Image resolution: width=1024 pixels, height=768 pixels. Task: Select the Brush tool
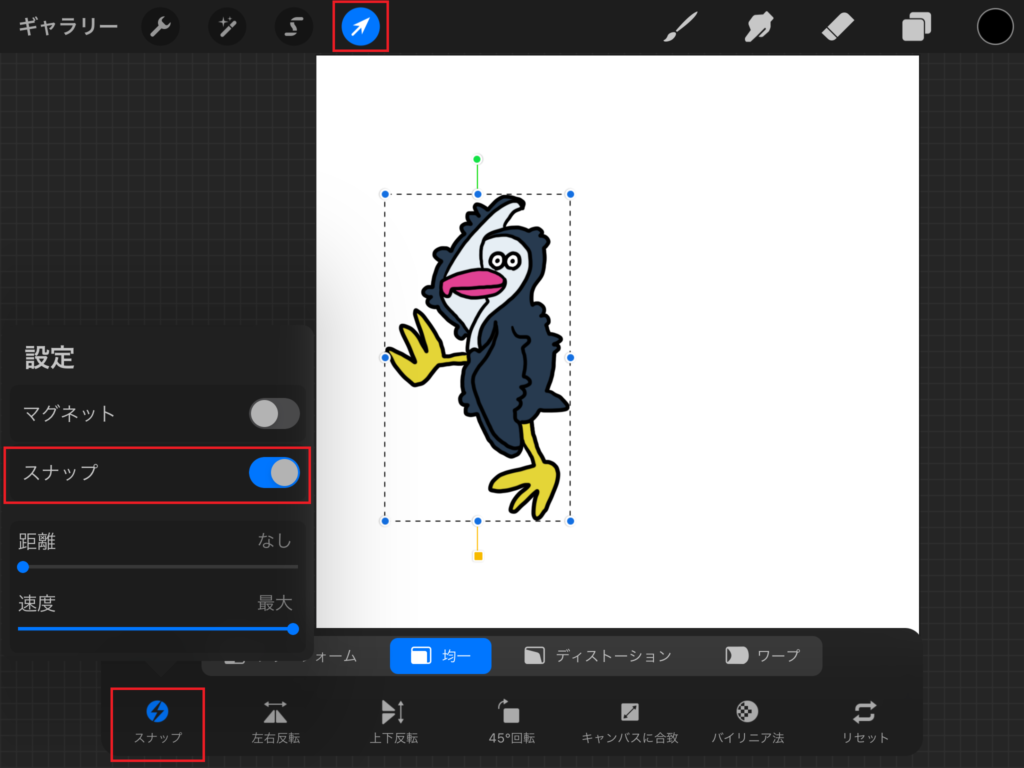click(681, 27)
